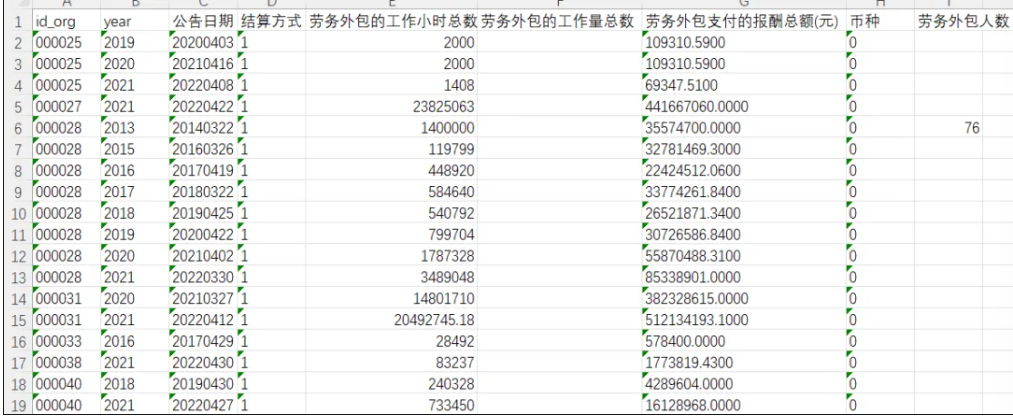The image size is (1013, 417).
Task: Select row header 1
Action: click(17, 21)
